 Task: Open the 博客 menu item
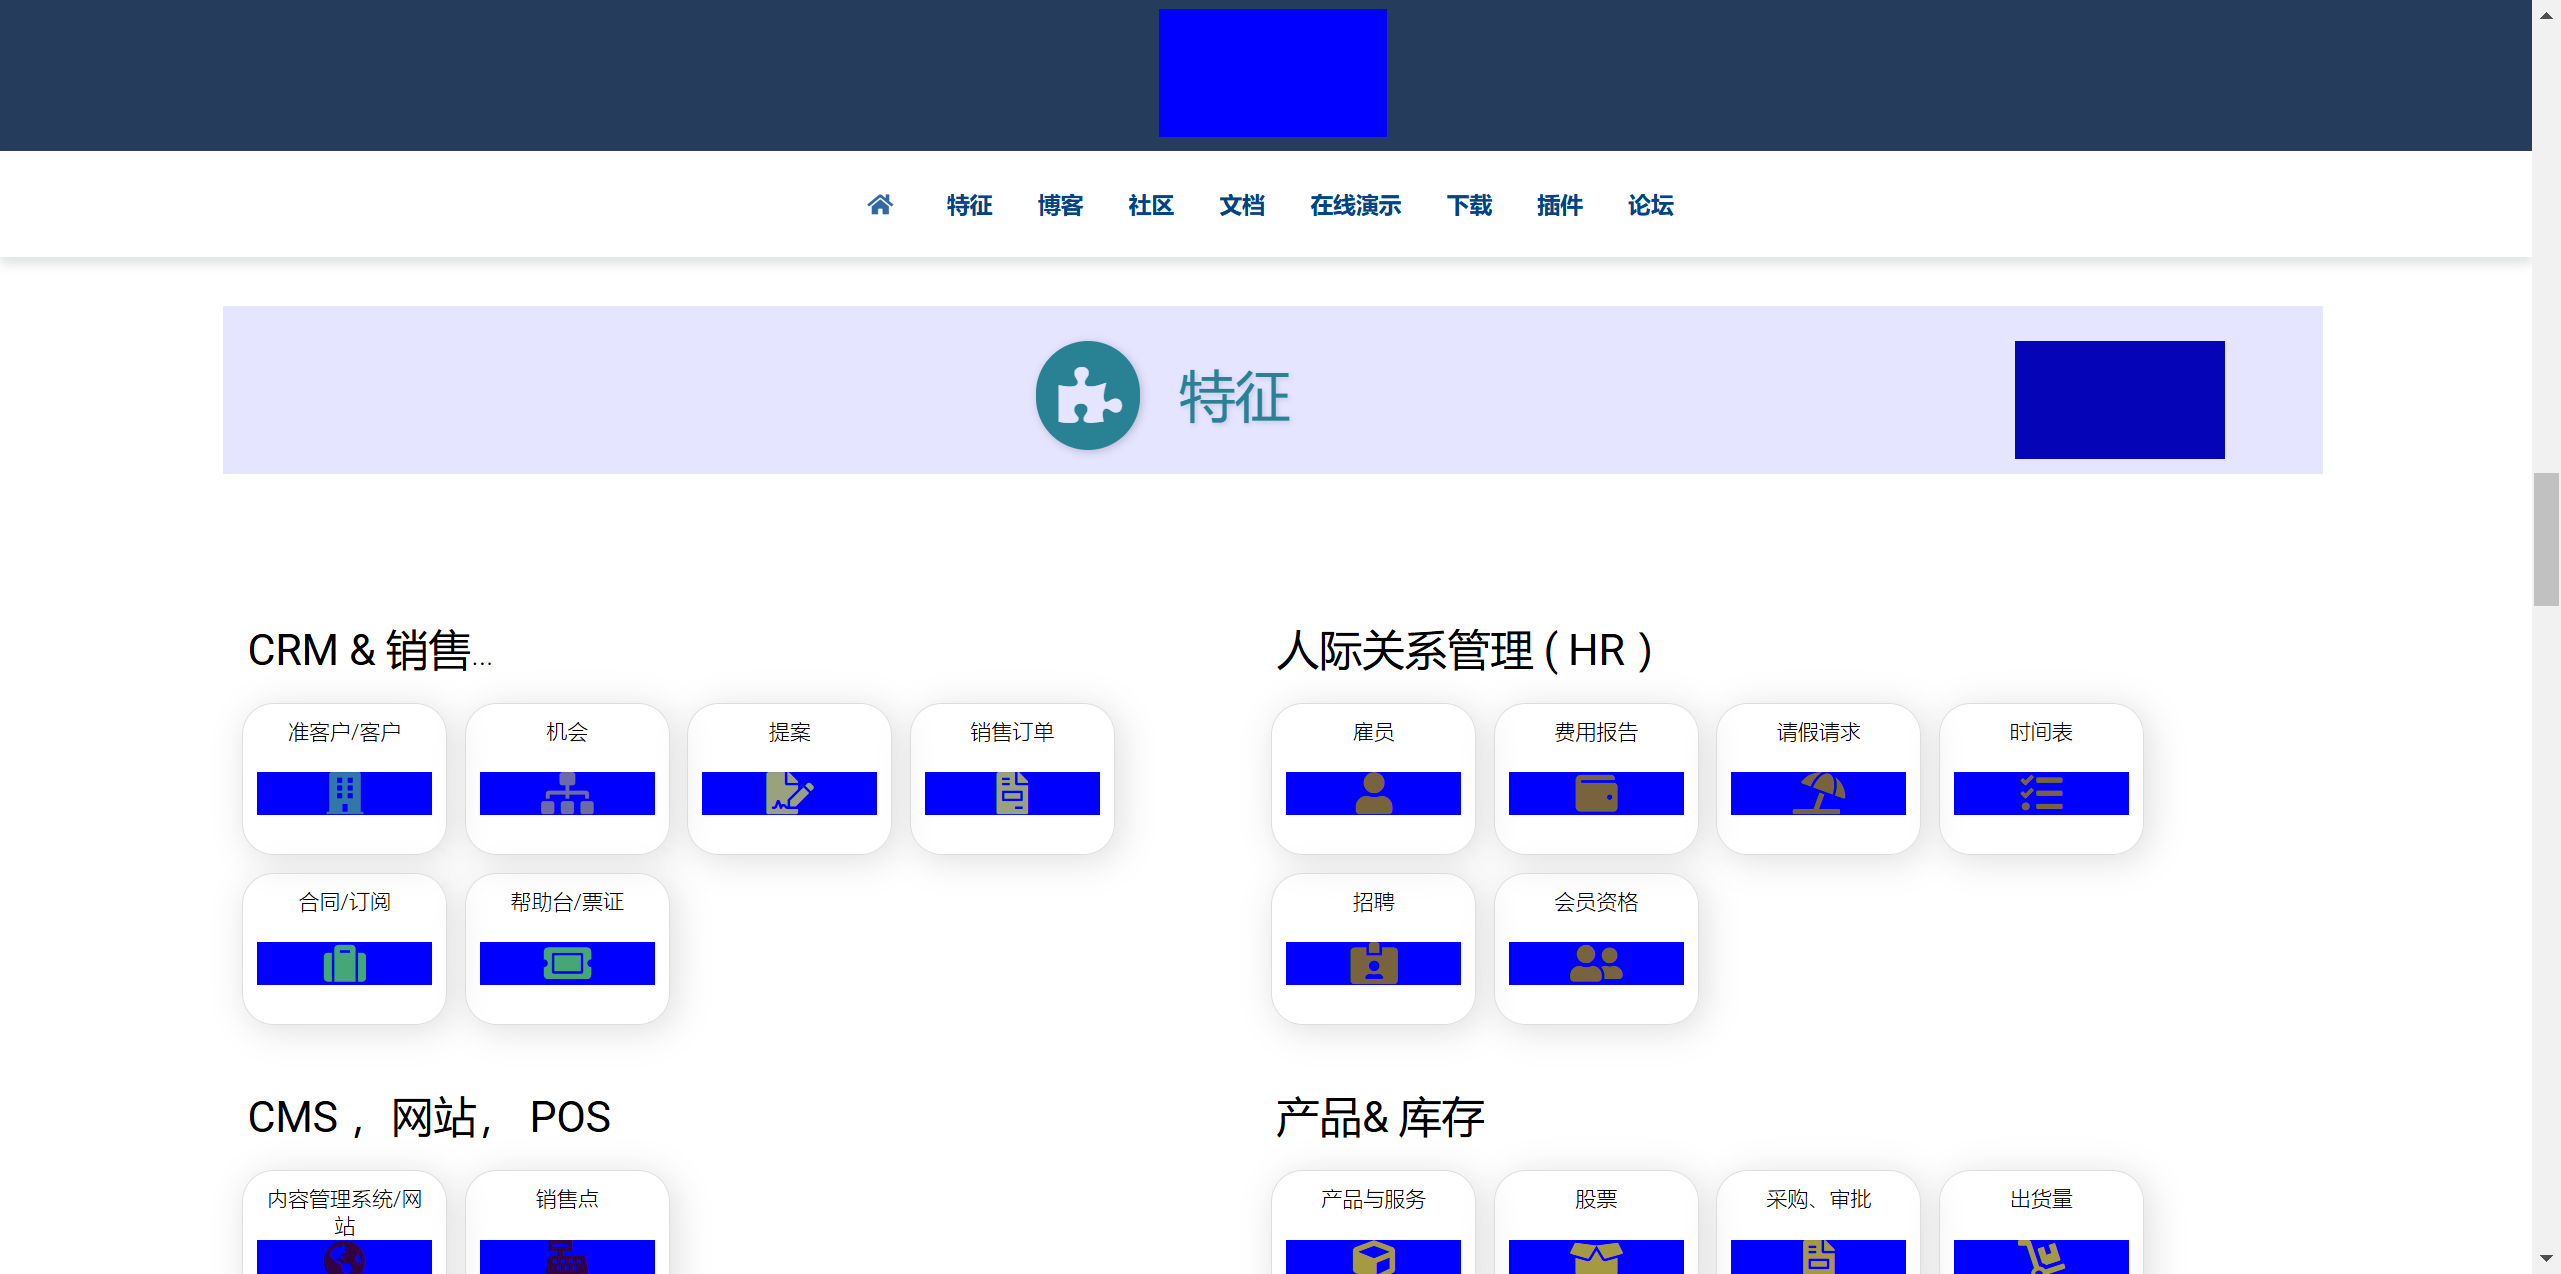[1060, 205]
